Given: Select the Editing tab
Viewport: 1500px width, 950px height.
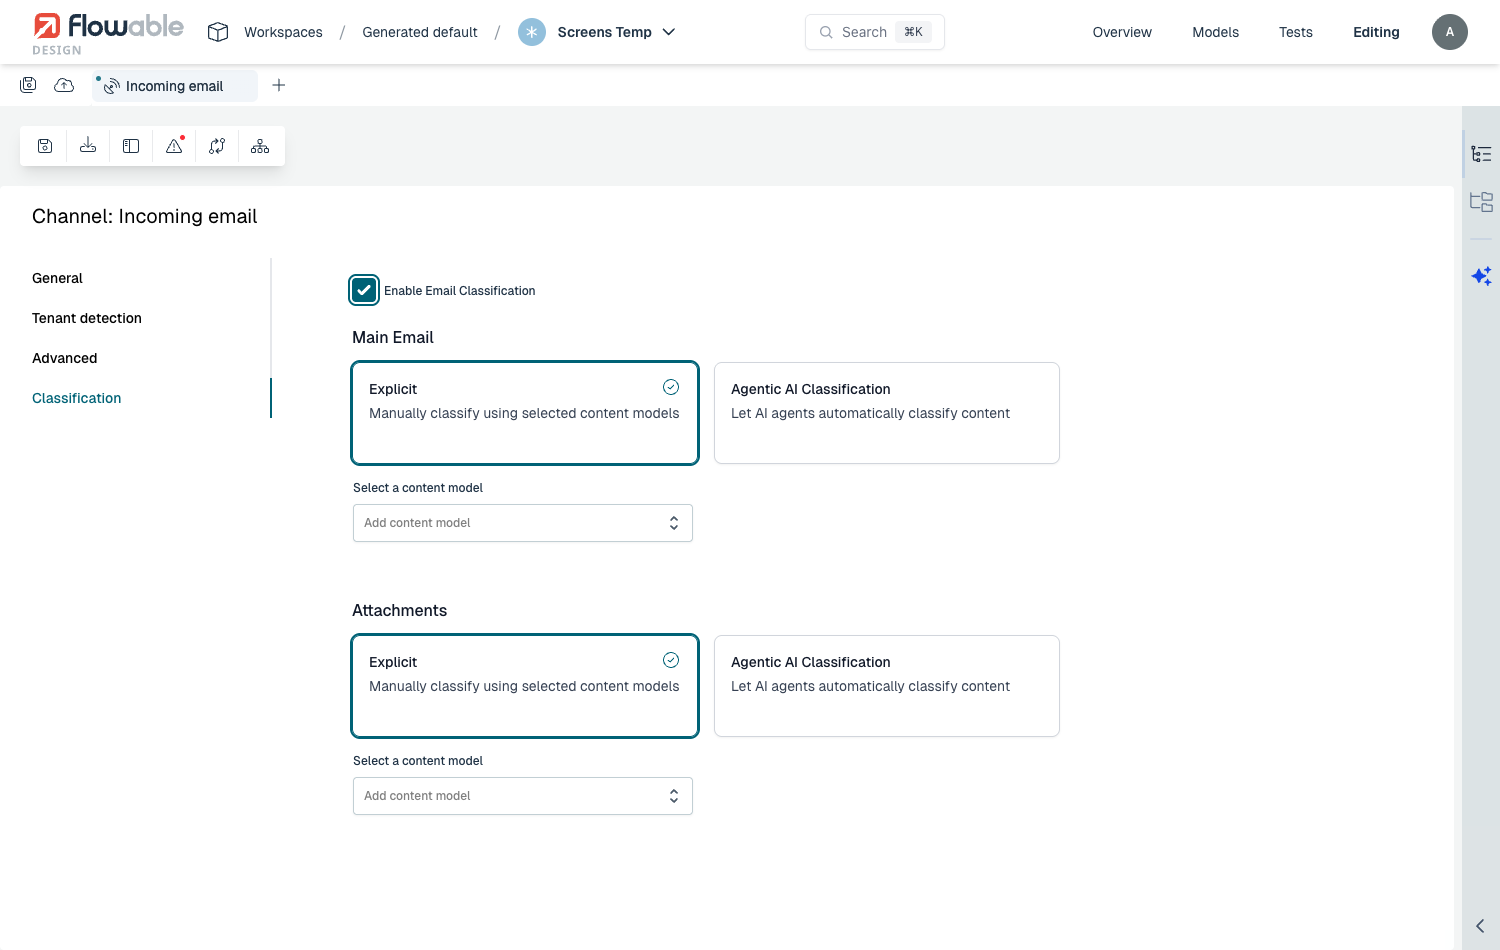Looking at the screenshot, I should [1376, 32].
